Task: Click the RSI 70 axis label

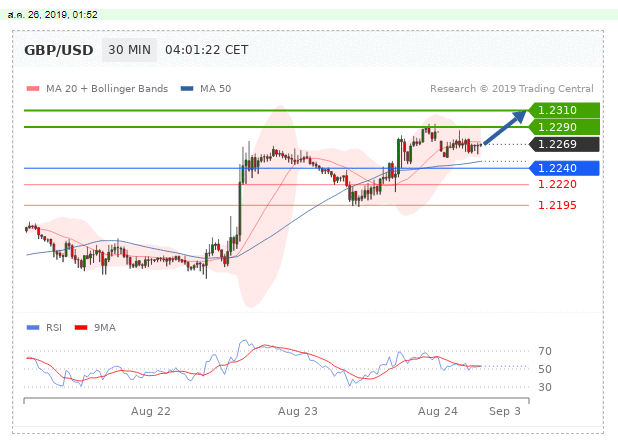Action: click(x=545, y=351)
